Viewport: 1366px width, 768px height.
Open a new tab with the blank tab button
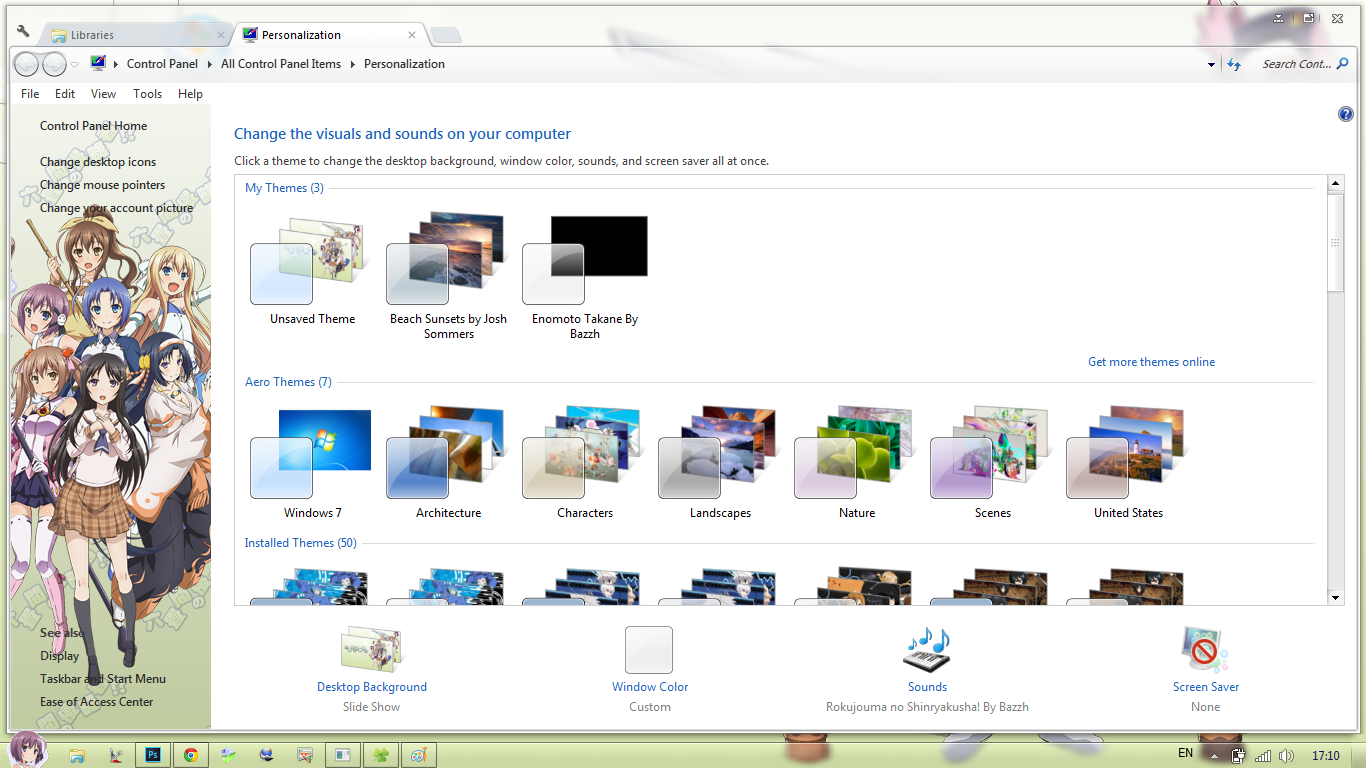tap(446, 36)
